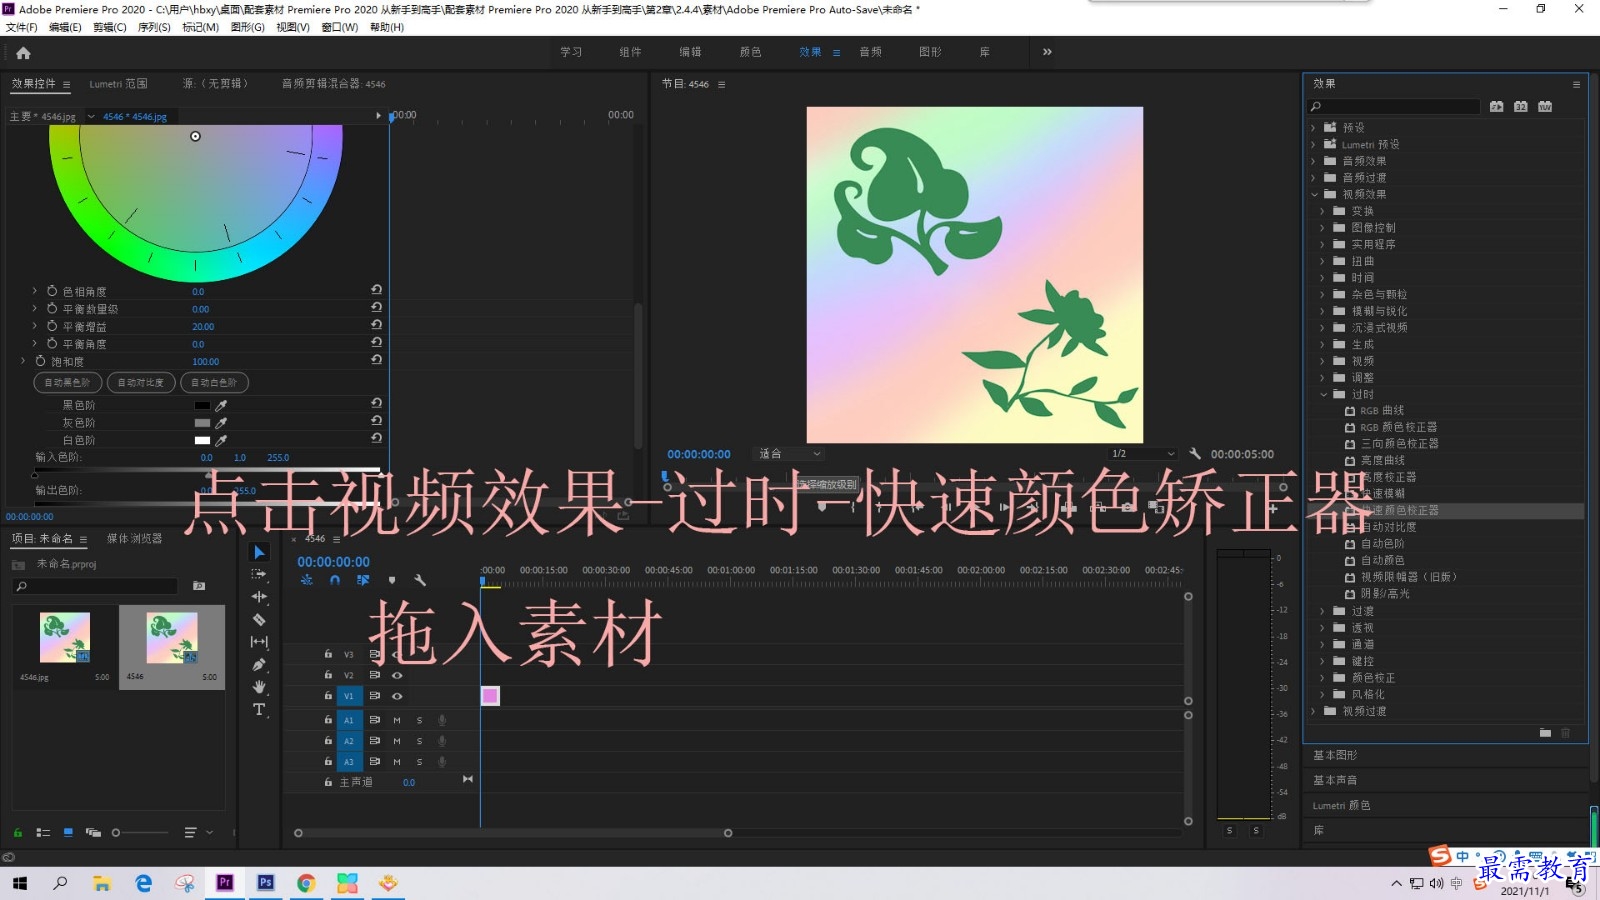
Task: Toggle lock on track V3
Action: pyautogui.click(x=328, y=654)
